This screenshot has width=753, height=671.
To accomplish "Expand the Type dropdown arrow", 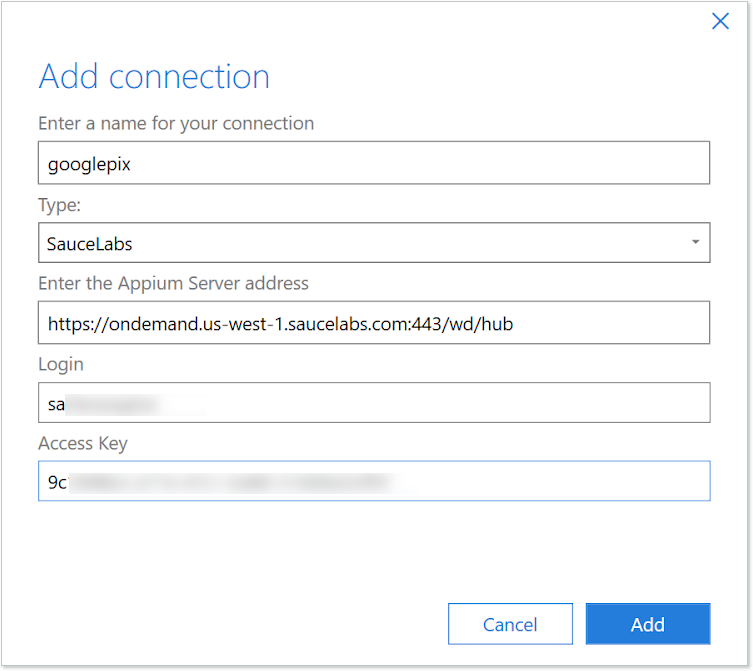I will (x=694, y=243).
